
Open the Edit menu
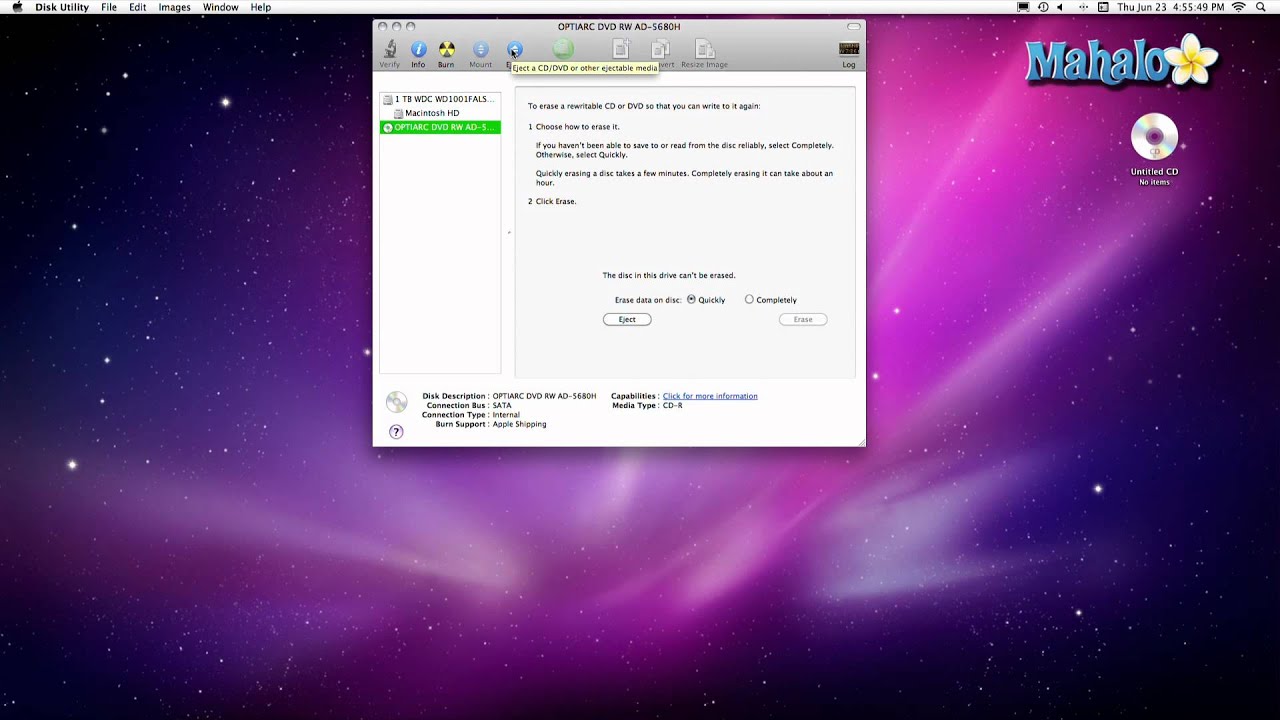pos(138,7)
